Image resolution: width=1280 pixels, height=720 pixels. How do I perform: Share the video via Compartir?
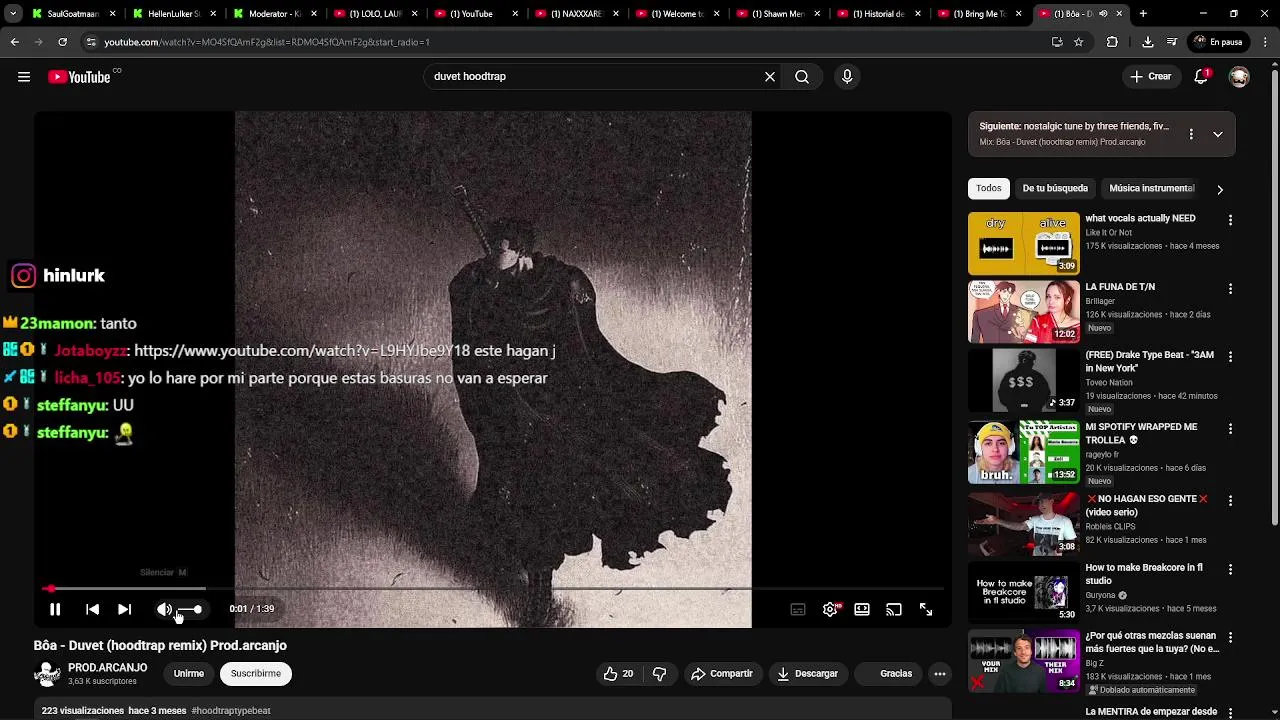tap(721, 674)
